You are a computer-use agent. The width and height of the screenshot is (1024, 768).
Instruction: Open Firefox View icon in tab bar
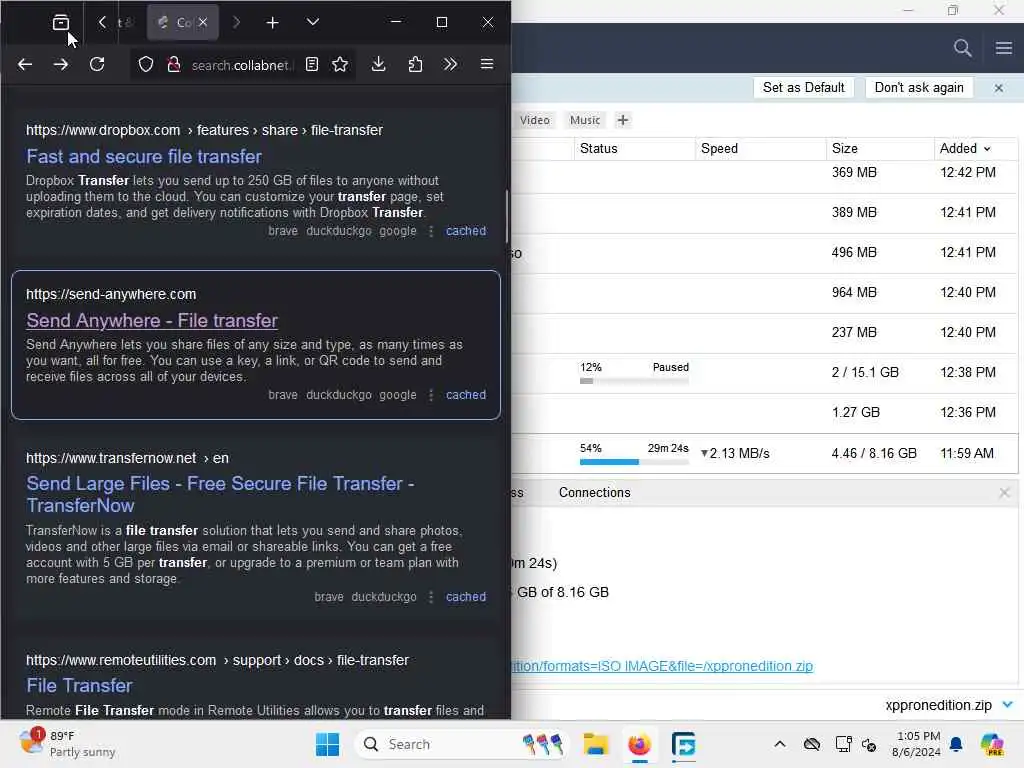(x=61, y=23)
